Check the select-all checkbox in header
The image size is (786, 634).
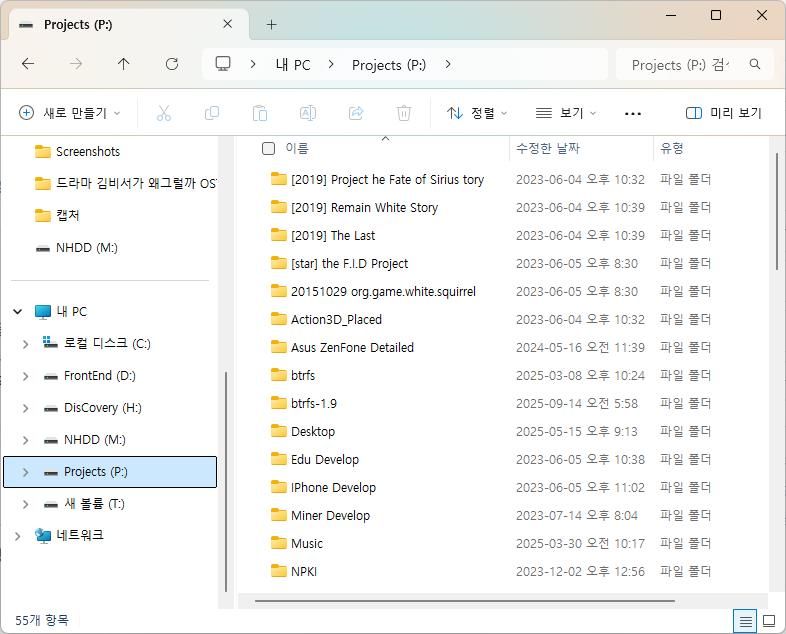pos(268,148)
